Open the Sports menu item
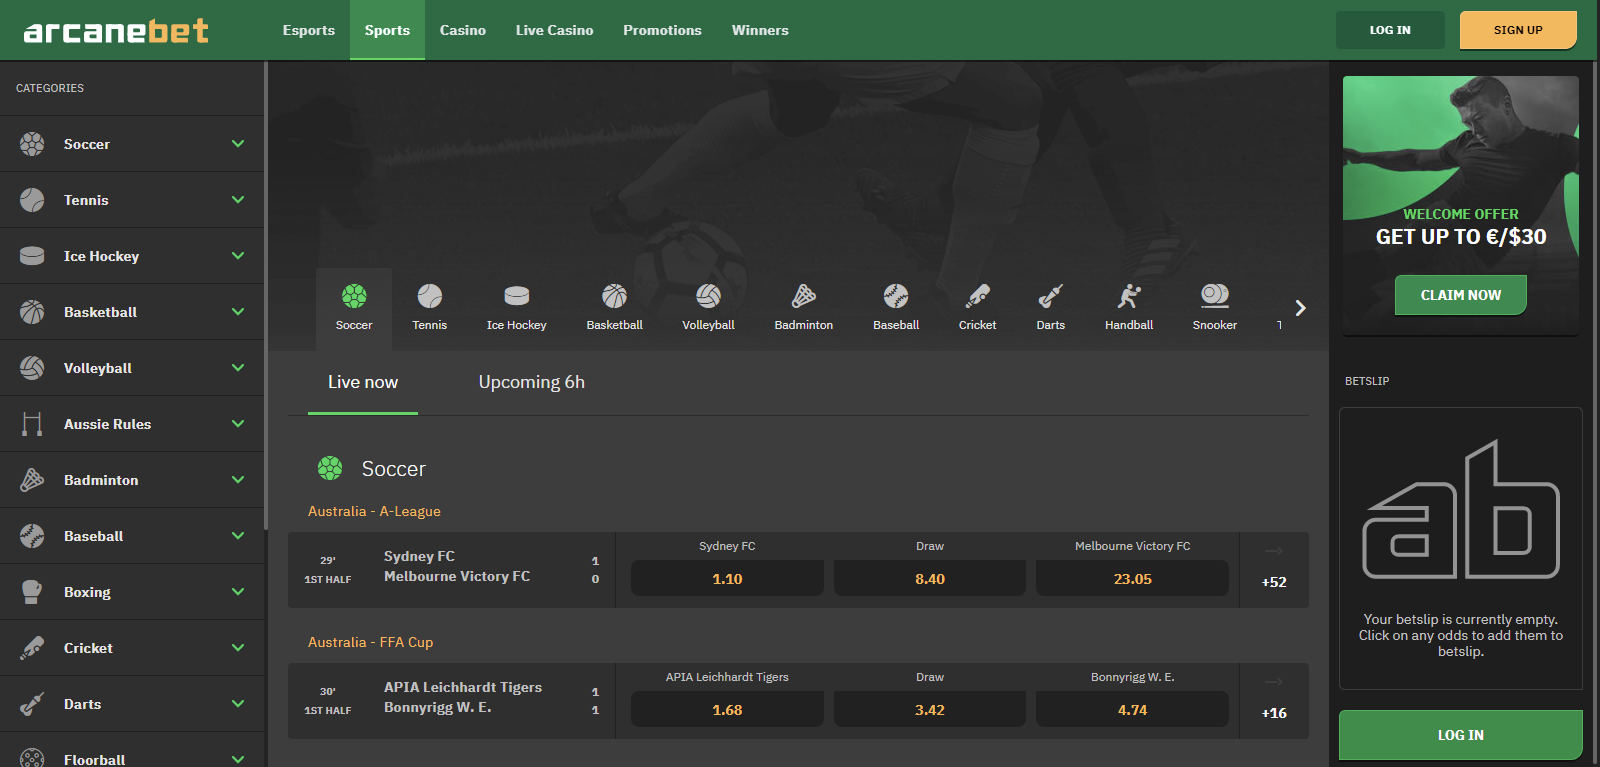 387,30
